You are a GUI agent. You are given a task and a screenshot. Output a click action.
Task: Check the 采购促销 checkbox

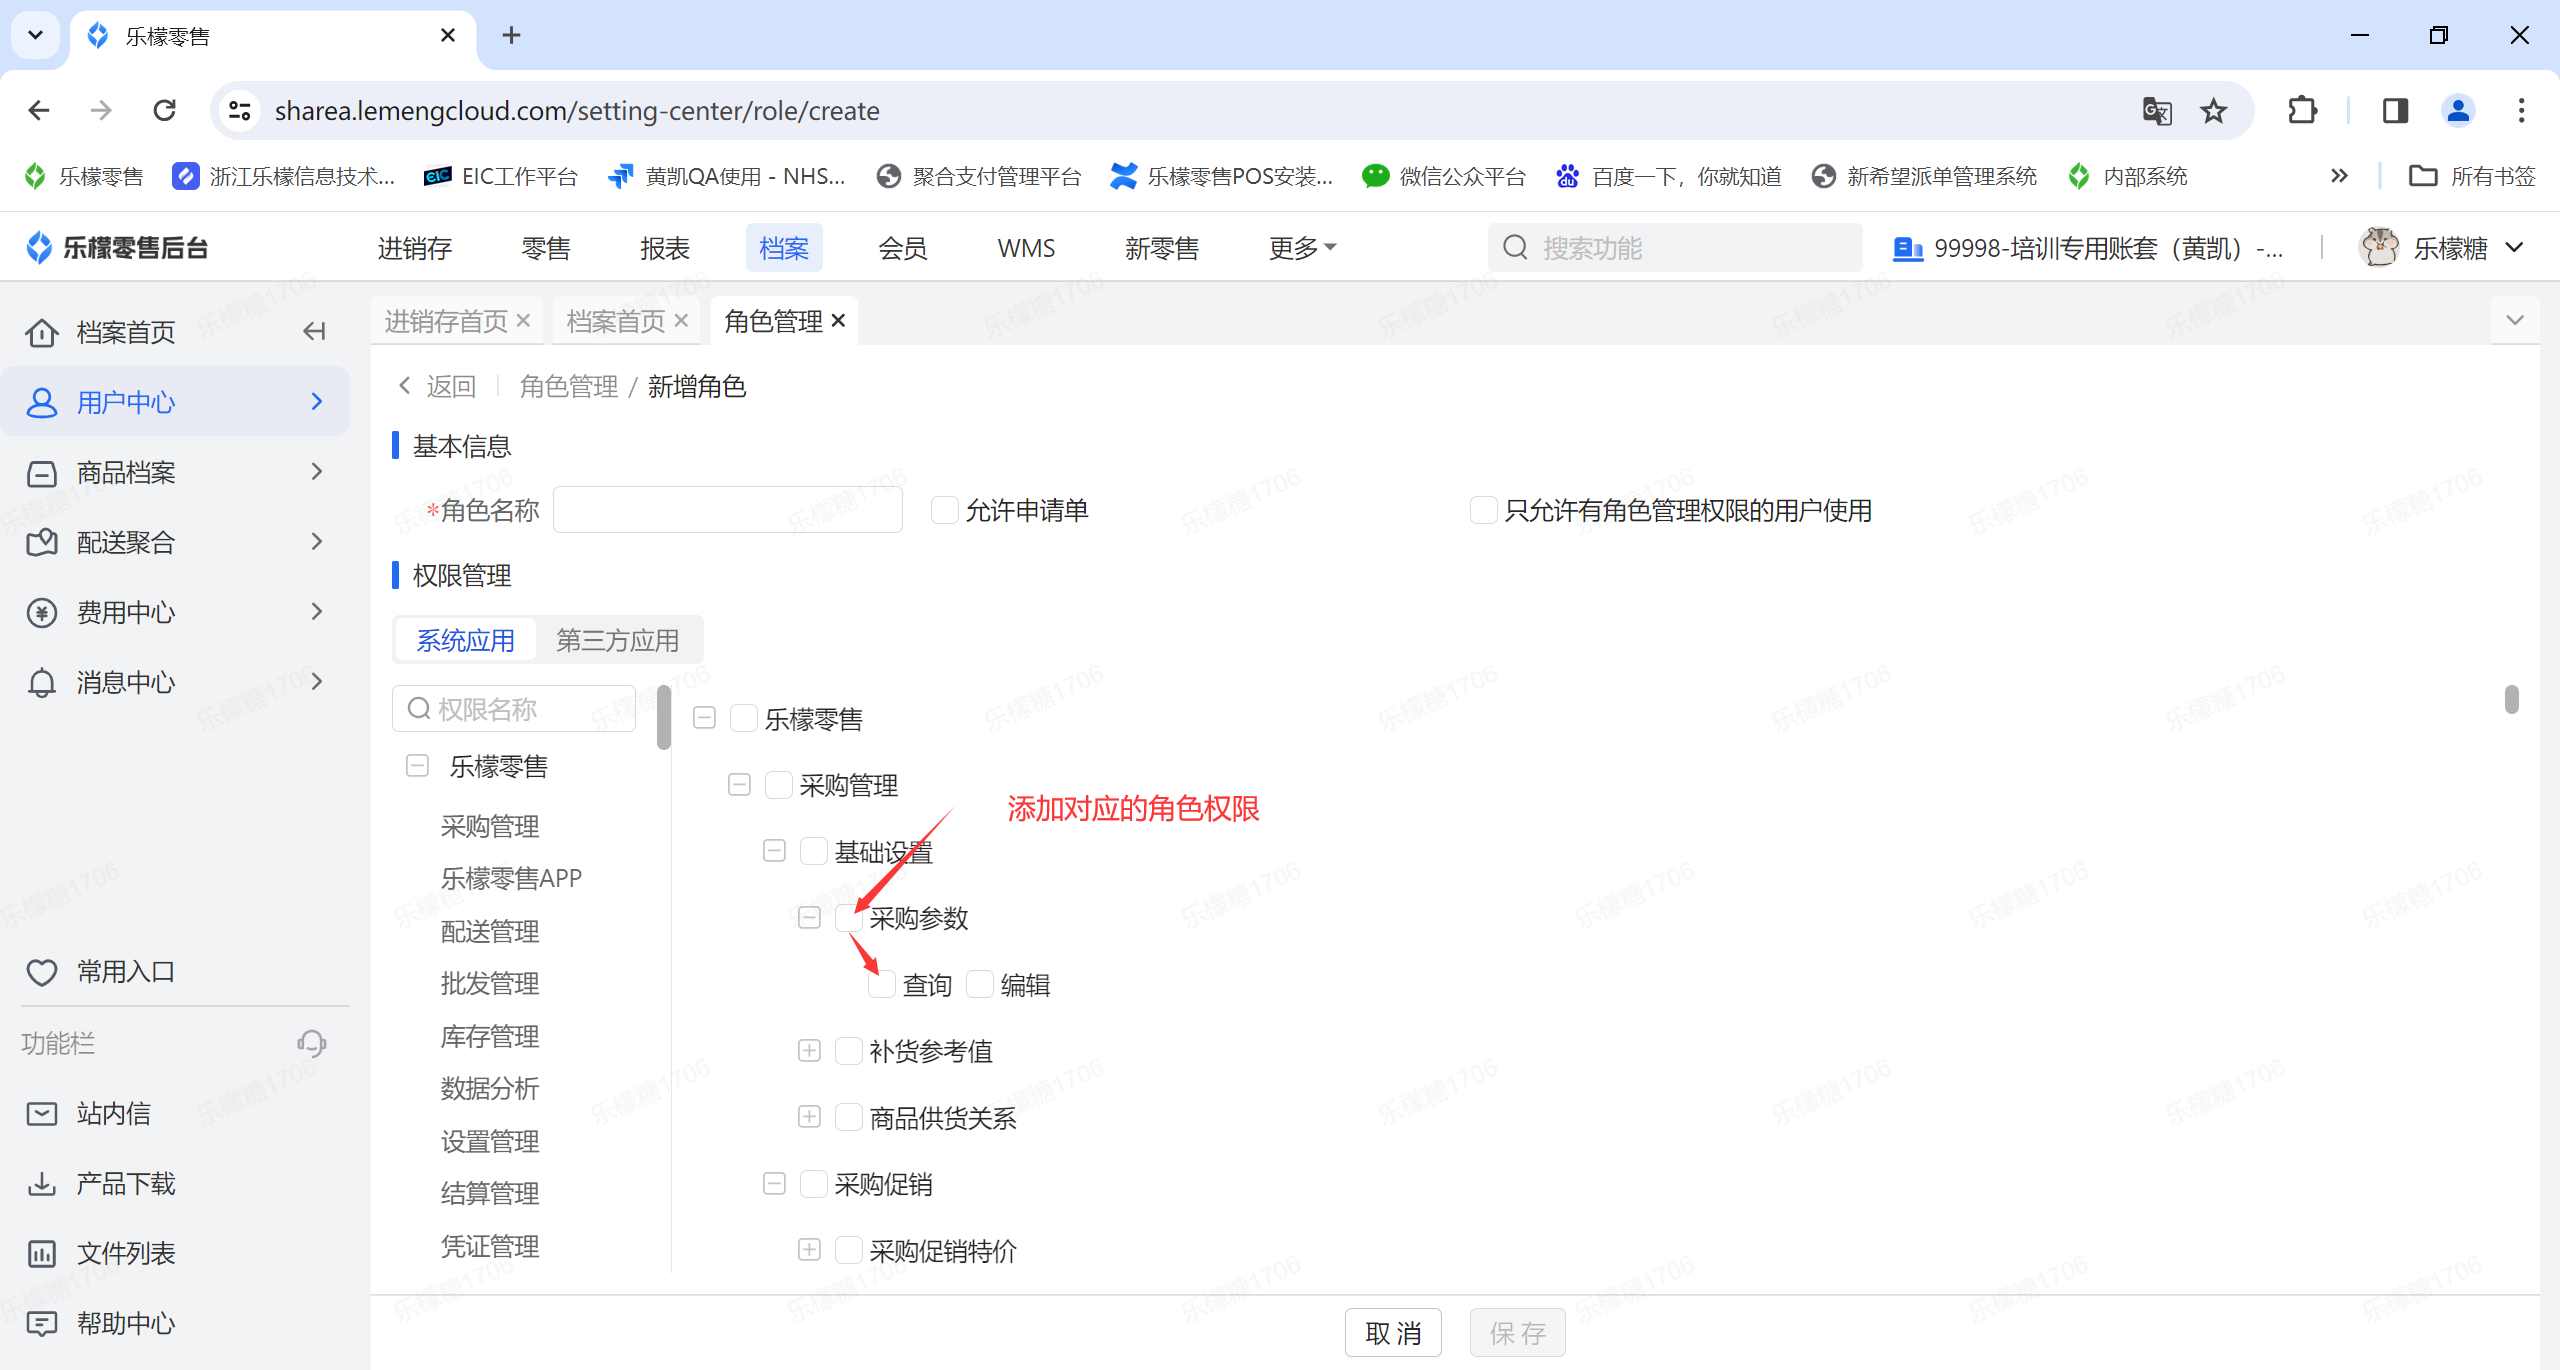pos(813,1184)
